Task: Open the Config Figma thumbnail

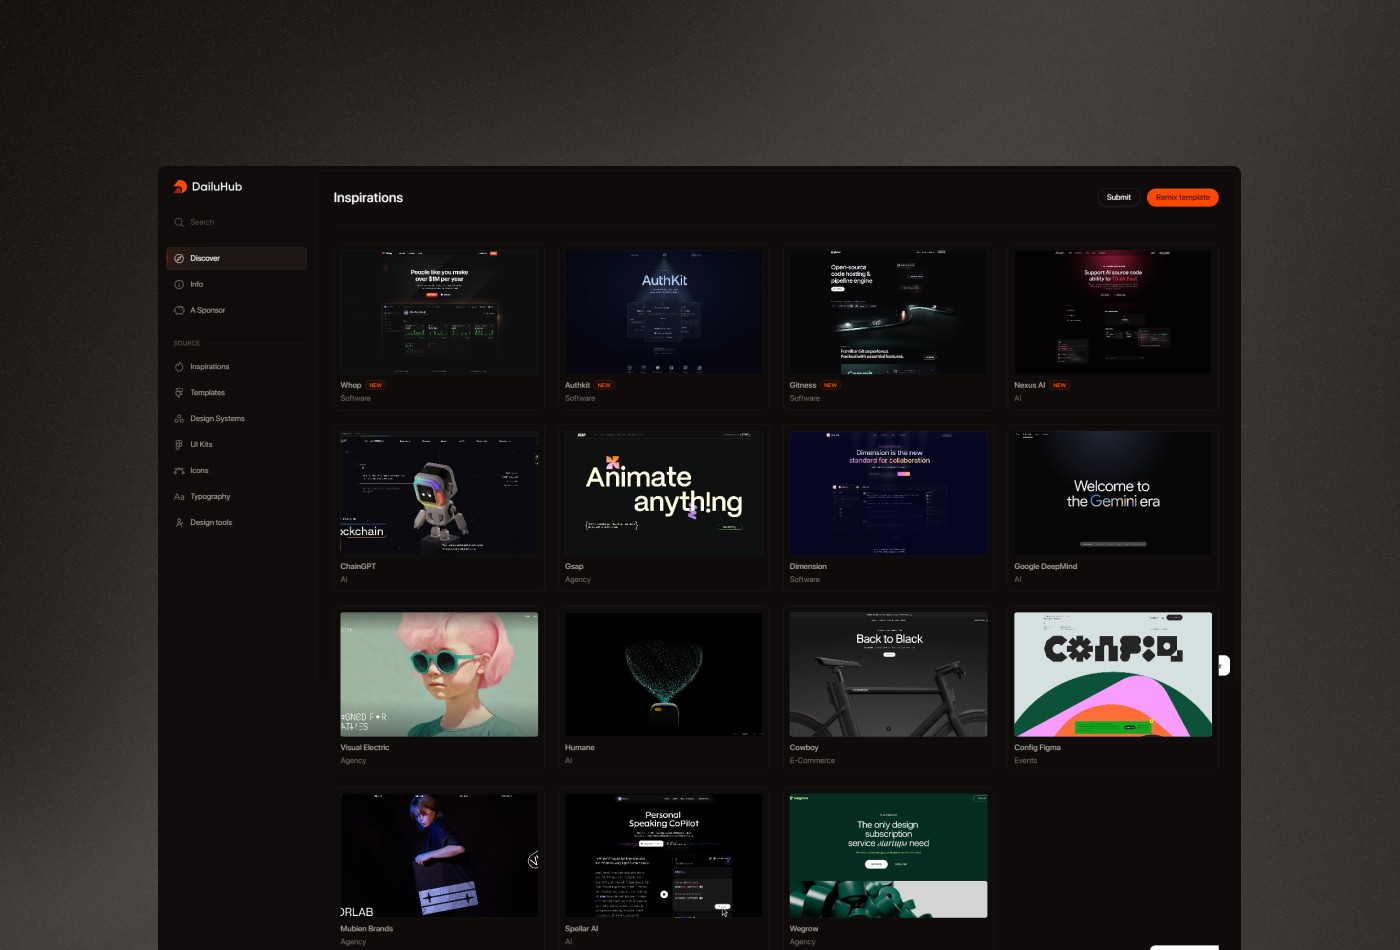Action: tap(1113, 675)
